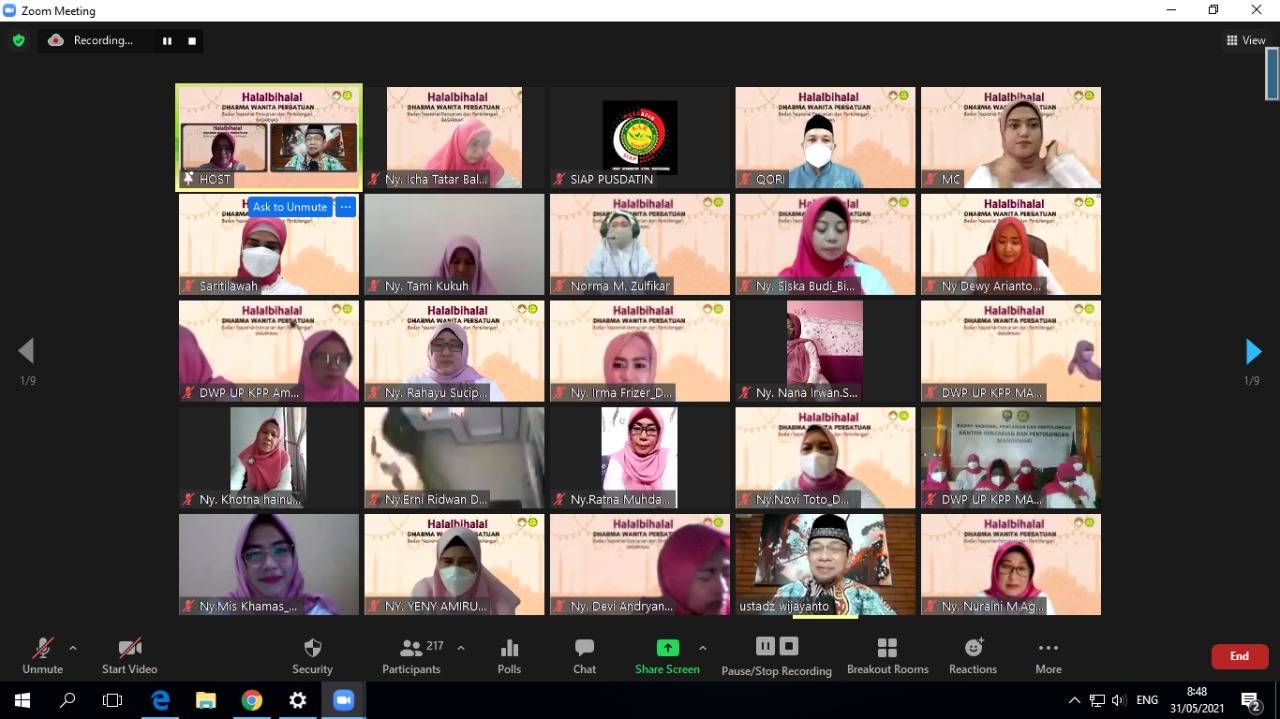The height and width of the screenshot is (719, 1280).
Task: Select ustadz wijayanto video thumbnail
Action: [825, 564]
